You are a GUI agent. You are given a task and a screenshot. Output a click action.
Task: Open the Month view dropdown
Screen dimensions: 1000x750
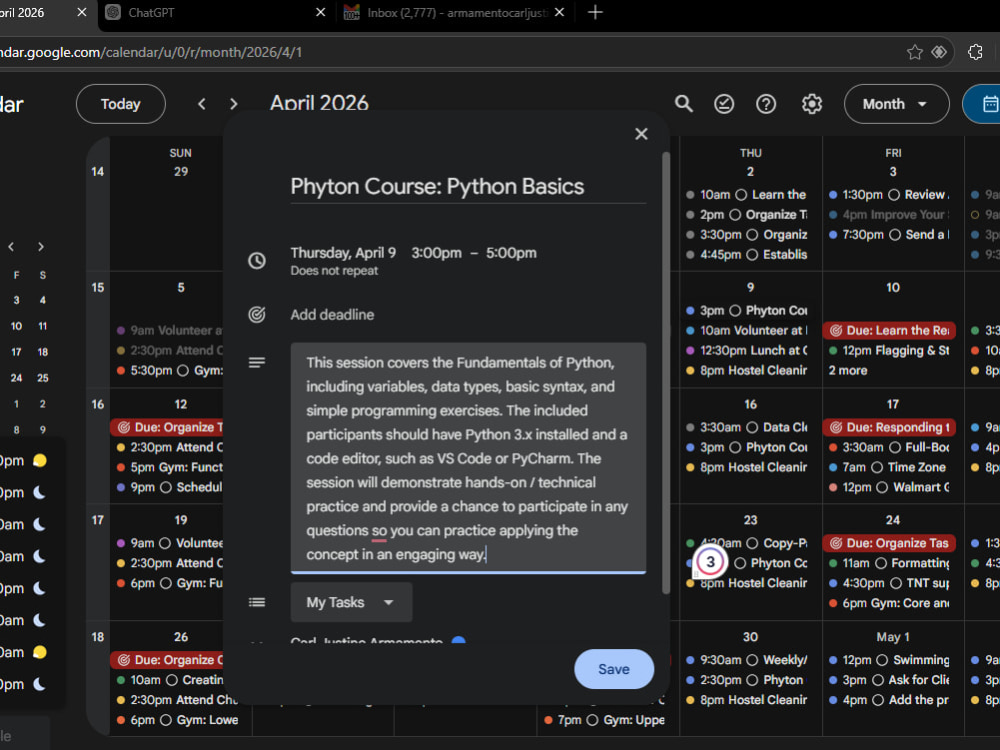pos(896,104)
